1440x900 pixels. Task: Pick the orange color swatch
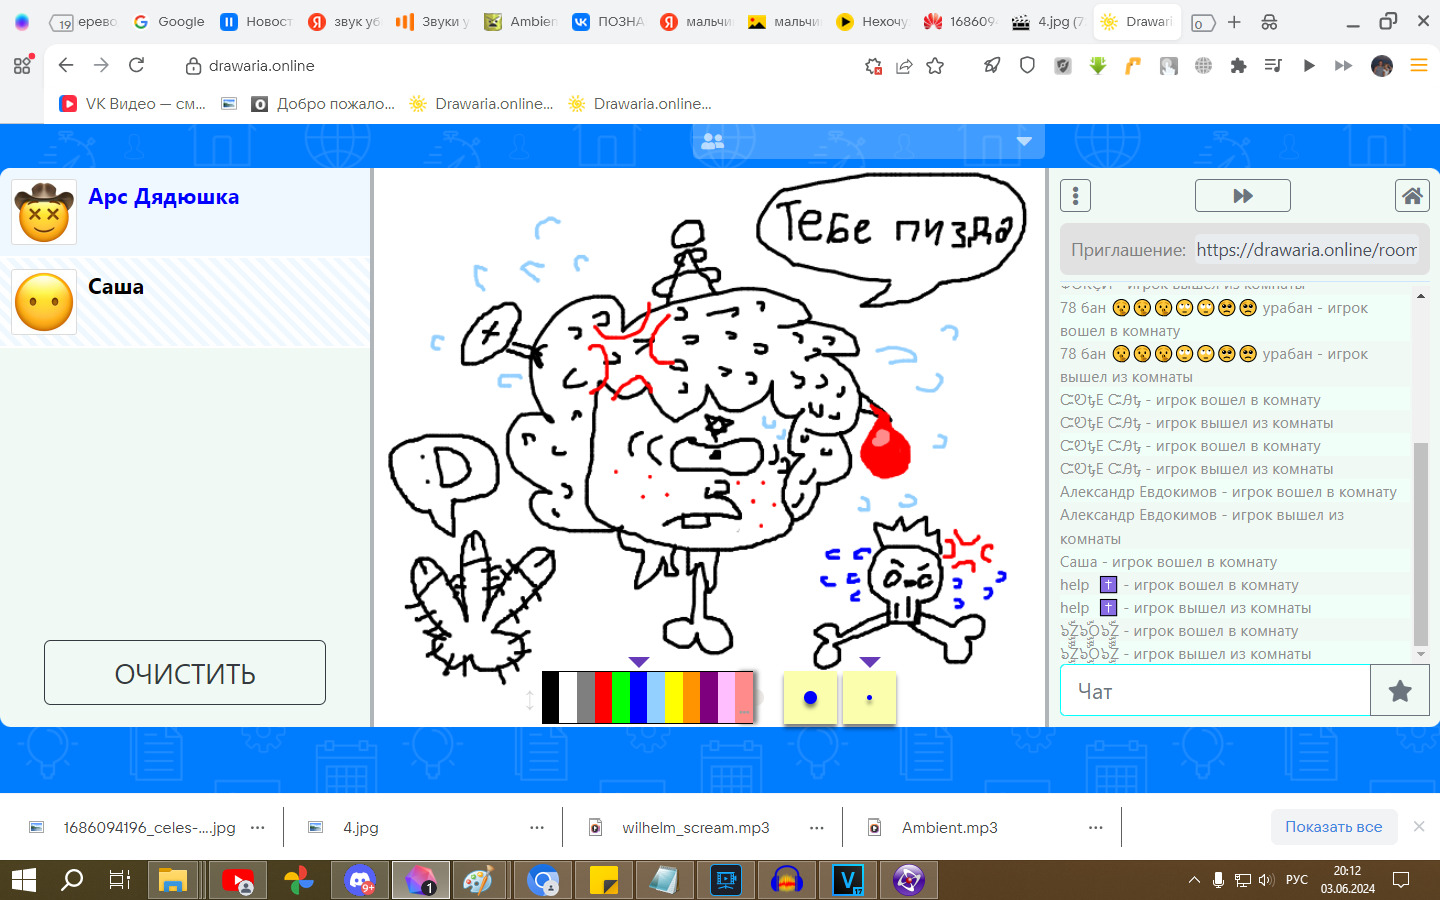[691, 697]
